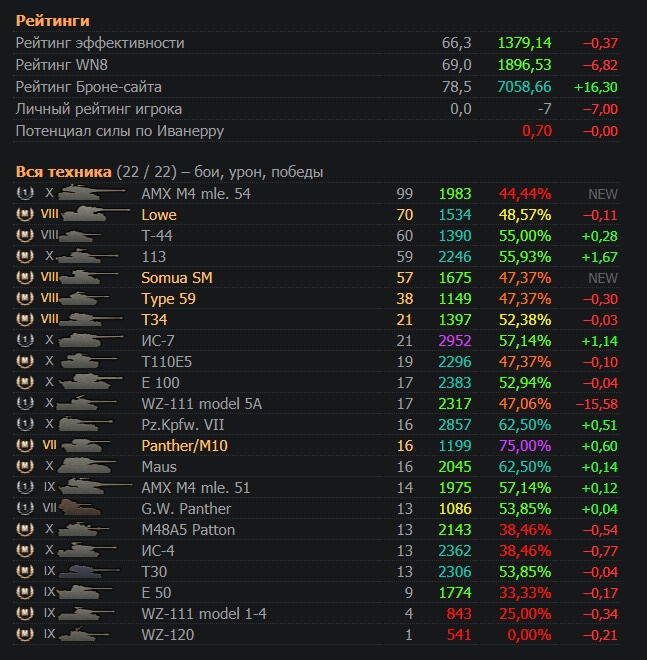647x660 pixels.
Task: Click the AMX M4 mle. 54 tank silhouette icon
Action: [90, 193]
